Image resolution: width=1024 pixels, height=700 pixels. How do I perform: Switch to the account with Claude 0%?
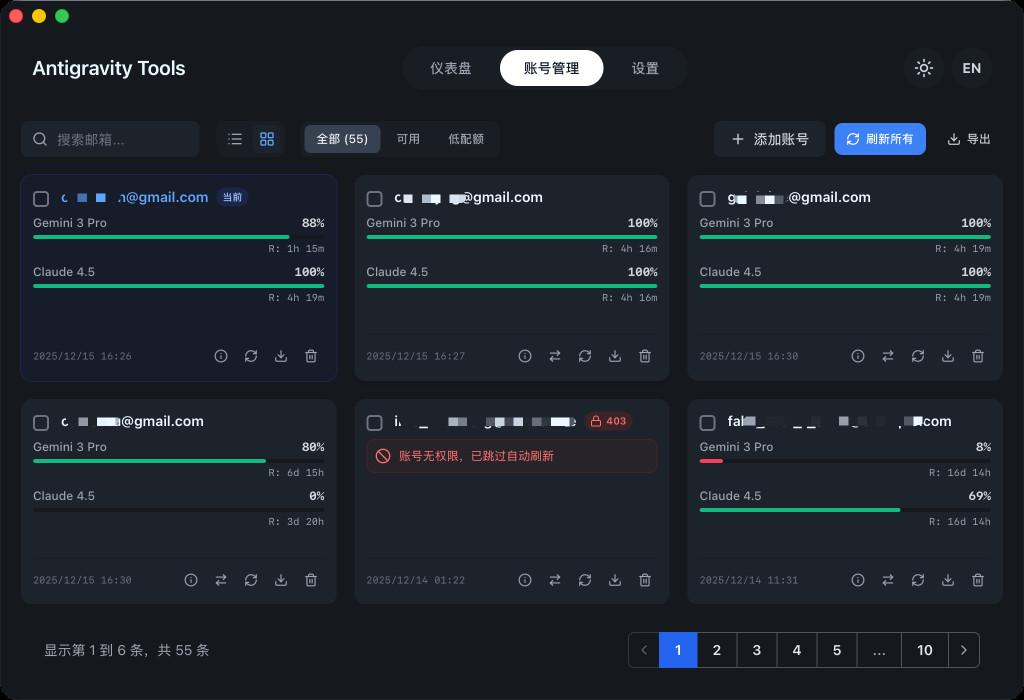pyautogui.click(x=221, y=580)
